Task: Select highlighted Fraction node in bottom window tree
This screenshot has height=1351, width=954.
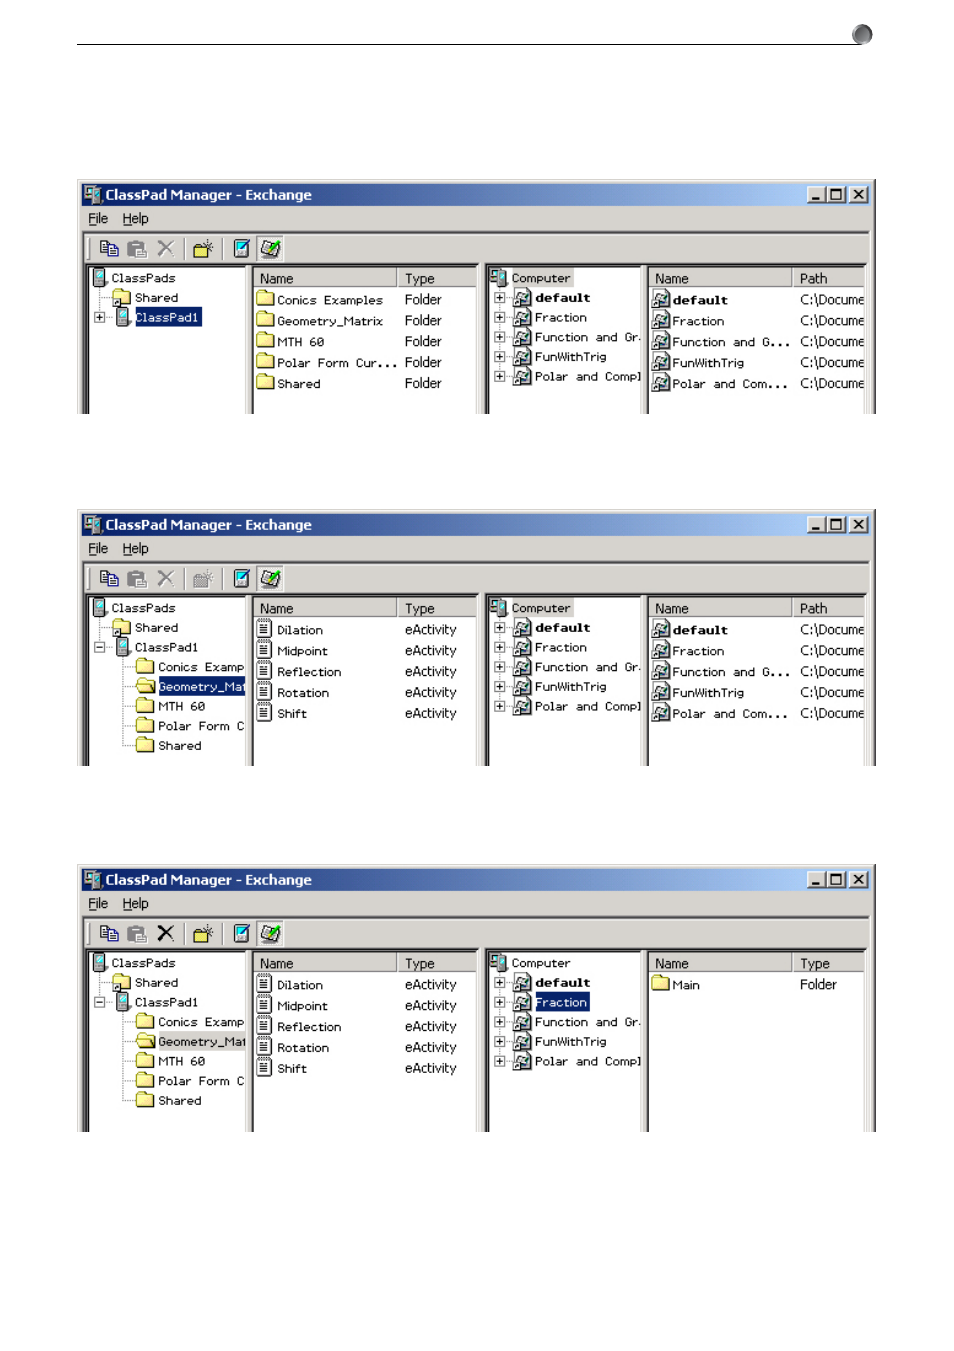Action: point(562,1002)
